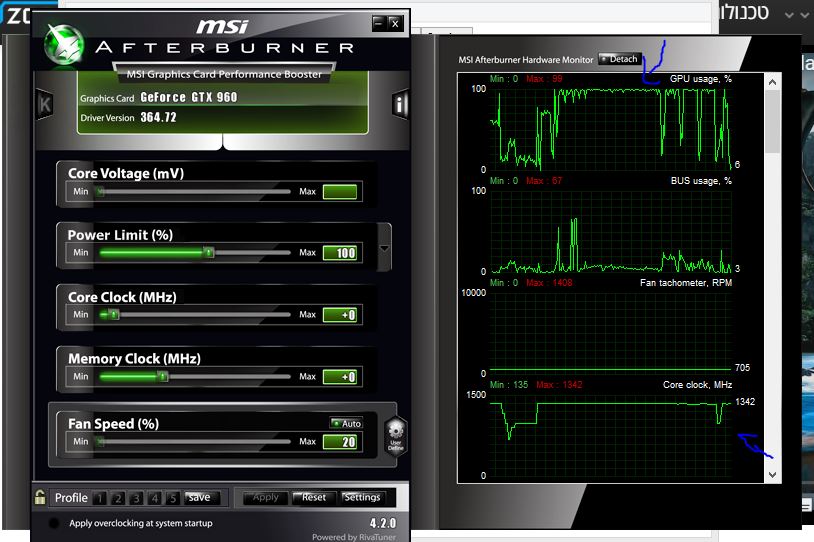Click 'MSI Afterburner Hardware Monitor' title
This screenshot has height=542, width=814.
coord(525,60)
